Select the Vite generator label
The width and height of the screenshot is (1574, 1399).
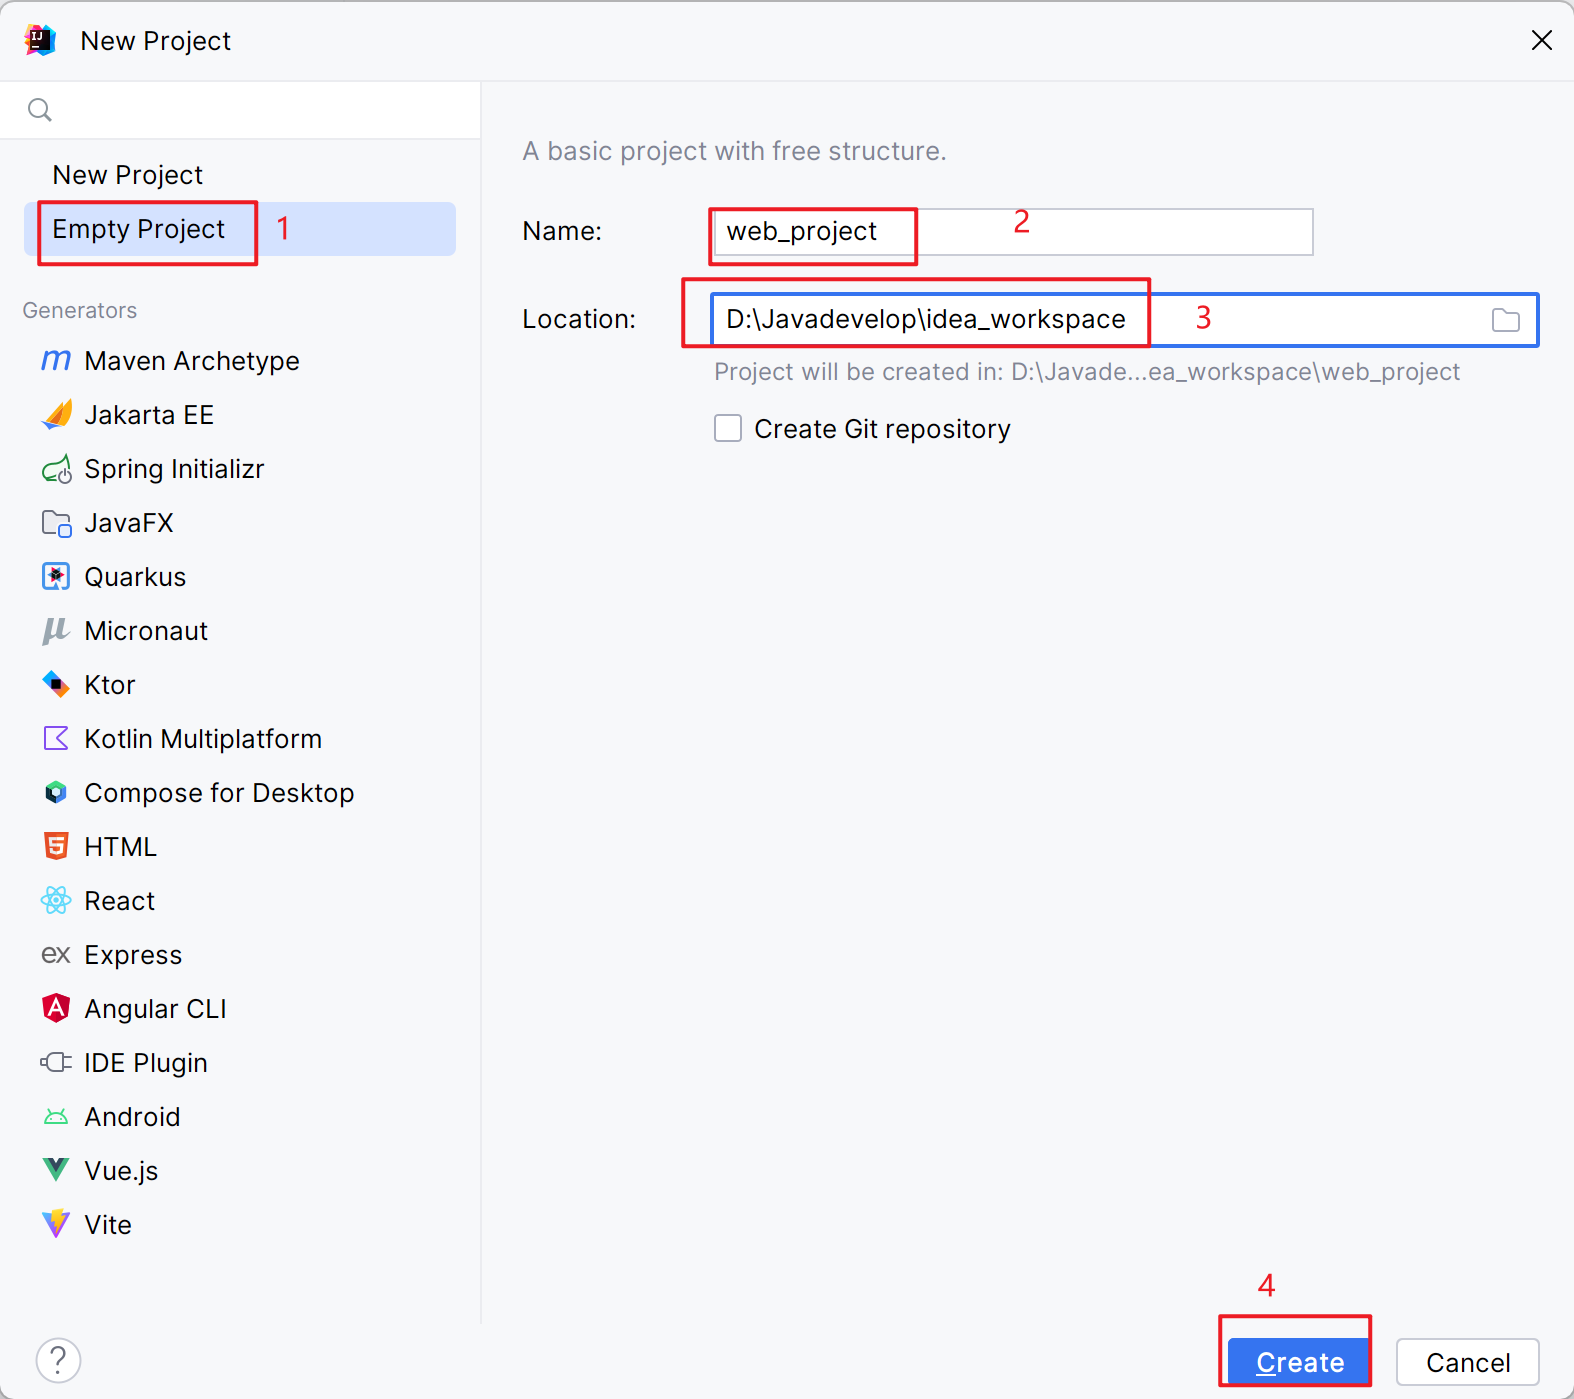(x=108, y=1225)
